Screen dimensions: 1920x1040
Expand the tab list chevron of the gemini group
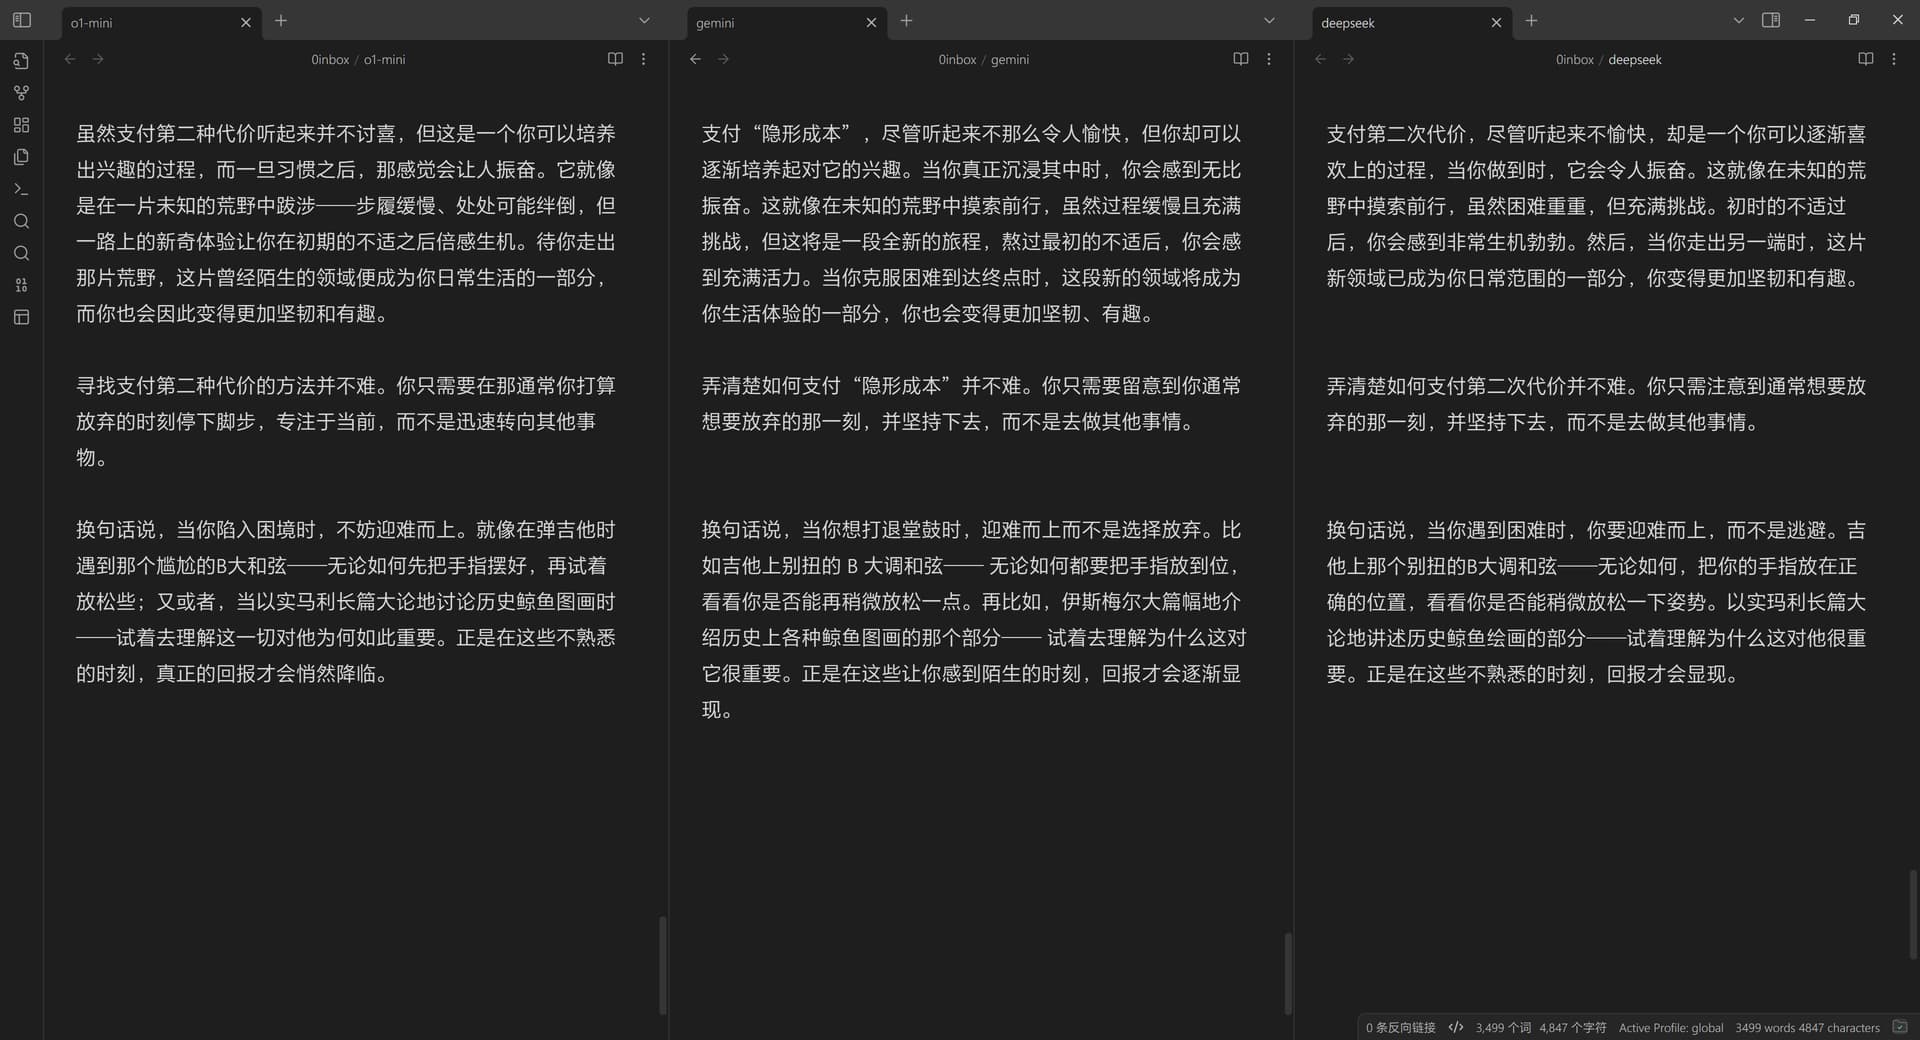[x=1269, y=20]
